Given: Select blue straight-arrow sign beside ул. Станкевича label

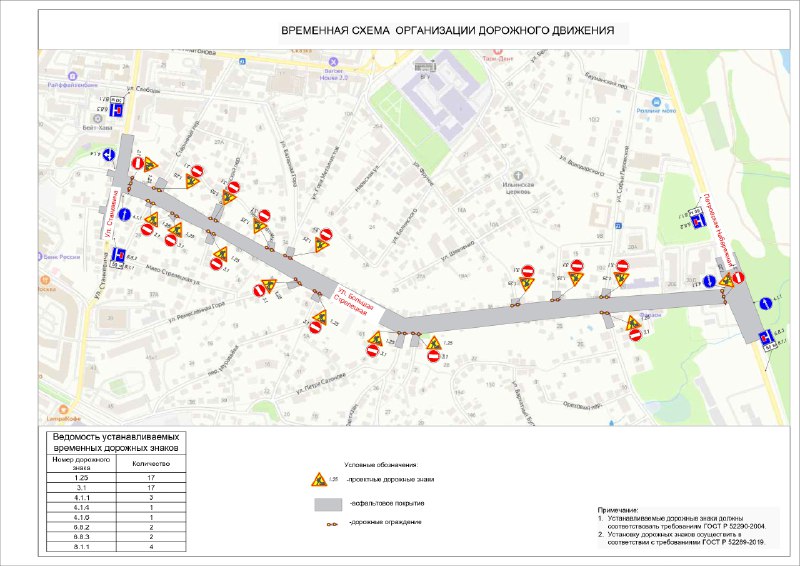Looking at the screenshot, I should (x=124, y=214).
